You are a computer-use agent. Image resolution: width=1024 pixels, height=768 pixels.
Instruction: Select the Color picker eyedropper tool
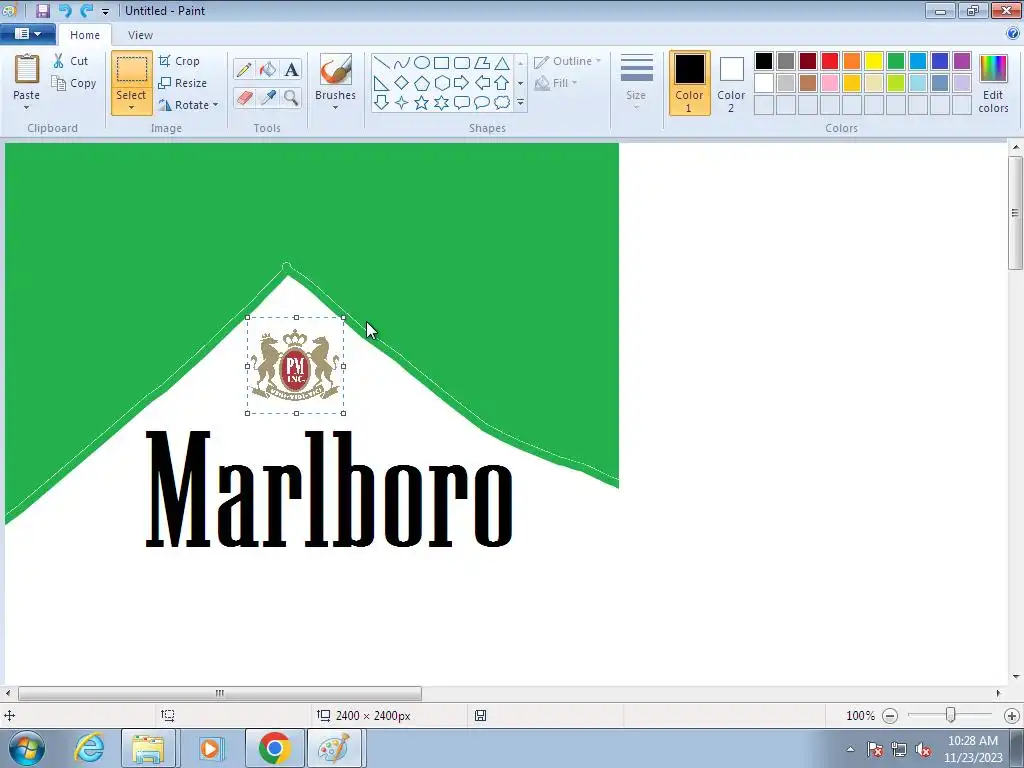click(x=268, y=97)
